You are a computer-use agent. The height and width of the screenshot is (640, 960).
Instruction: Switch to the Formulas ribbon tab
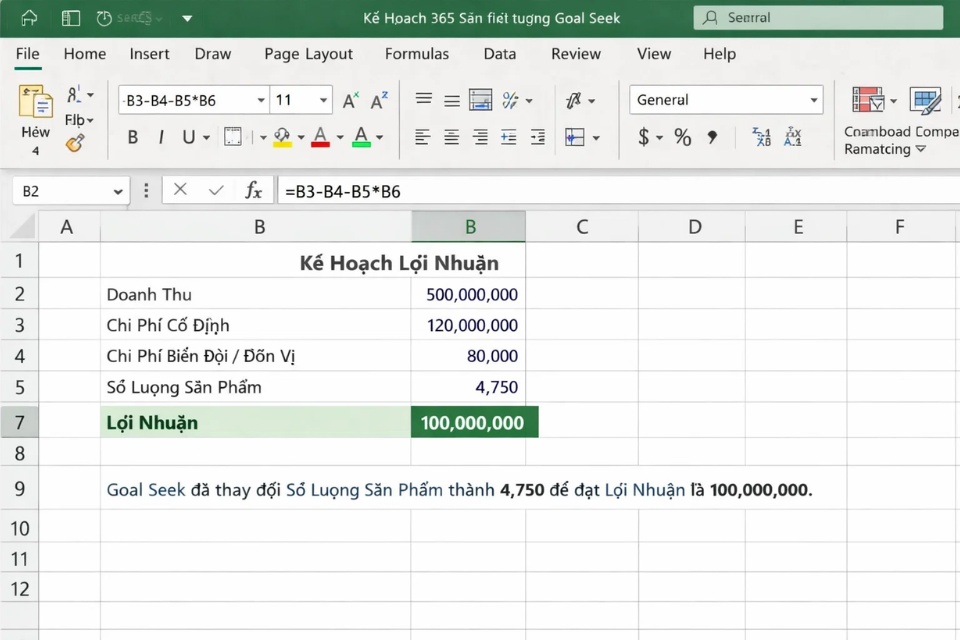click(x=417, y=54)
